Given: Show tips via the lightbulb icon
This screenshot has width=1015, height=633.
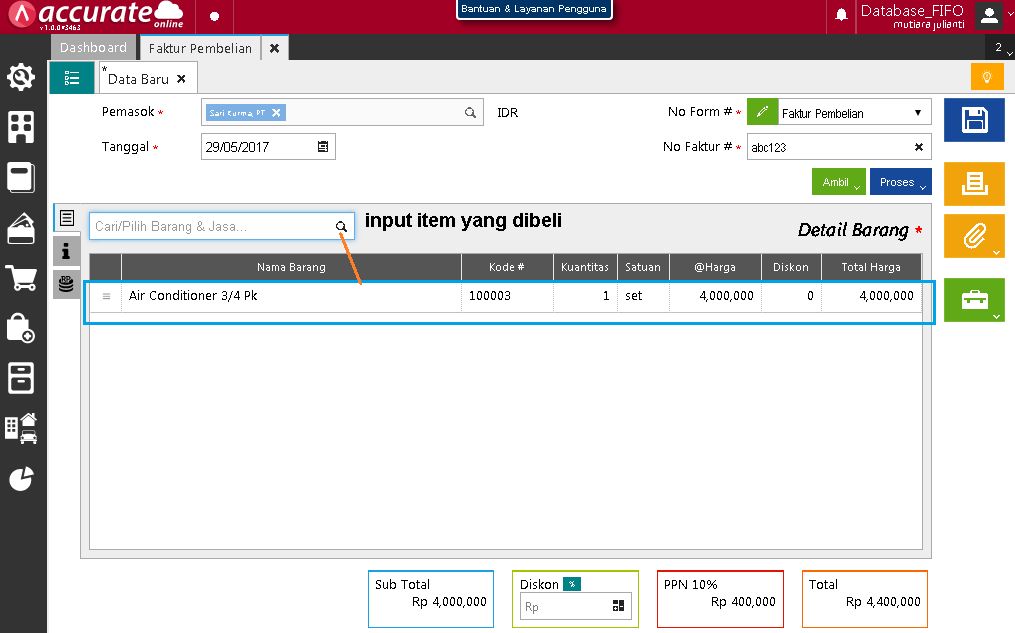Looking at the screenshot, I should 987,76.
